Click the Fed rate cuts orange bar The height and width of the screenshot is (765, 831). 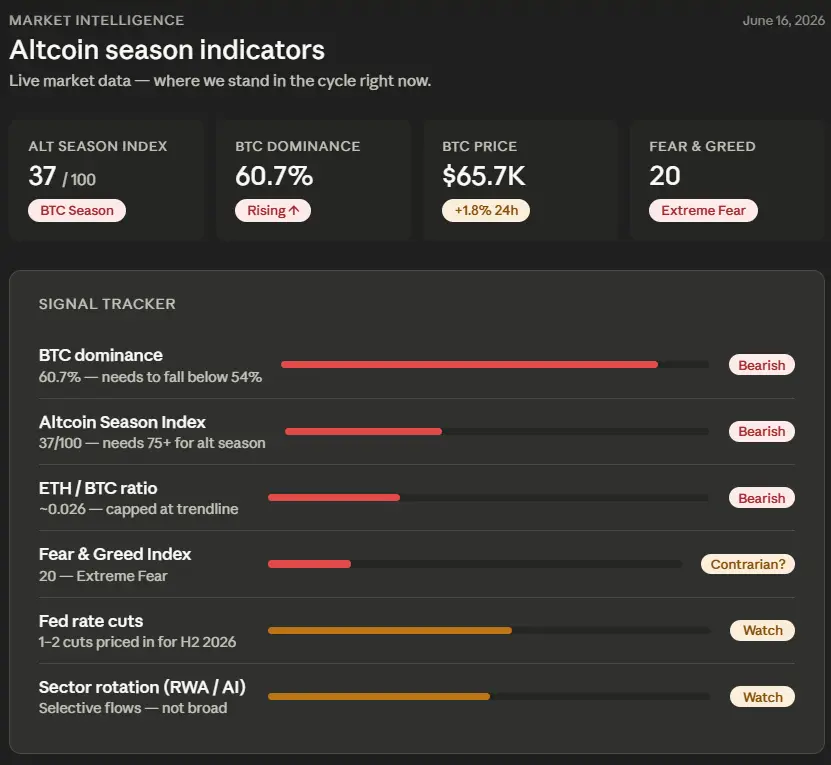click(390, 630)
